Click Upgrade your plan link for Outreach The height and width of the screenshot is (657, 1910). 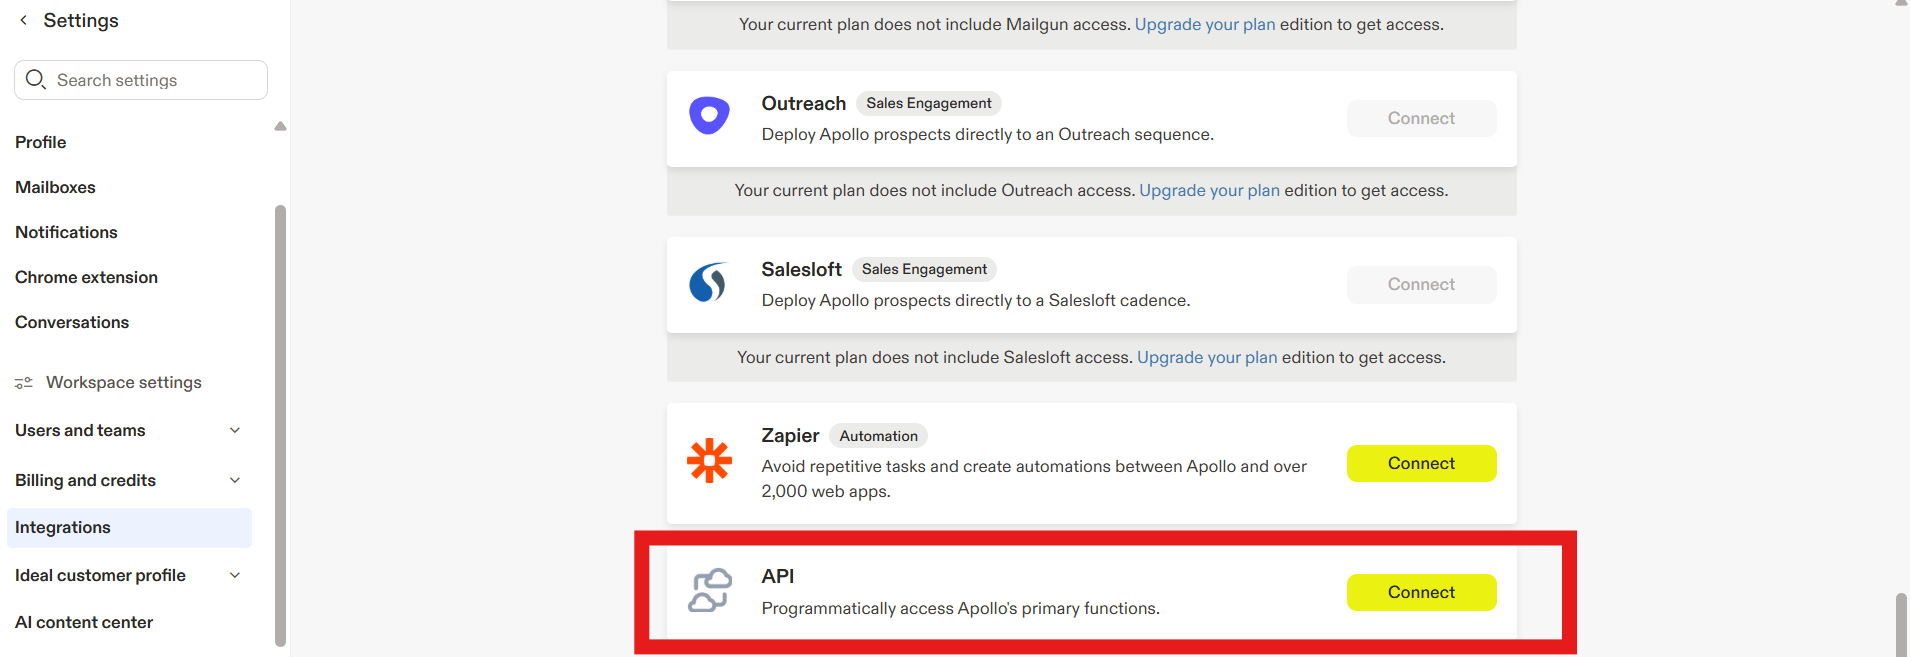point(1209,191)
